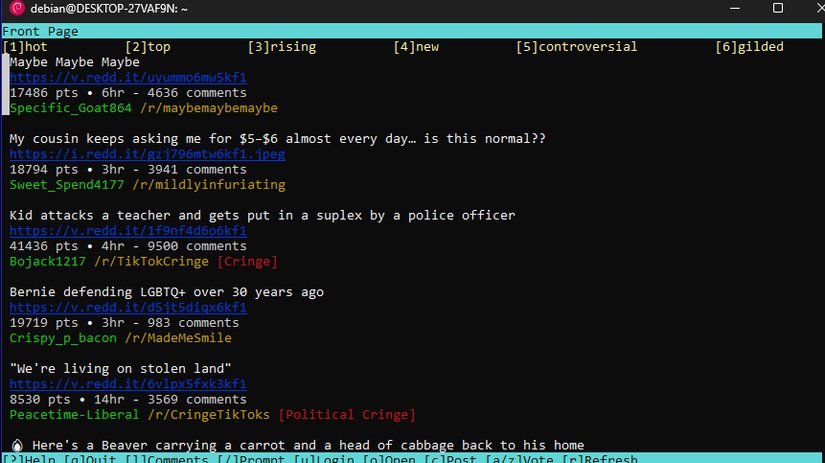
Task: Select "Bernie defending LGBTQ+" post title
Action: [166, 292]
